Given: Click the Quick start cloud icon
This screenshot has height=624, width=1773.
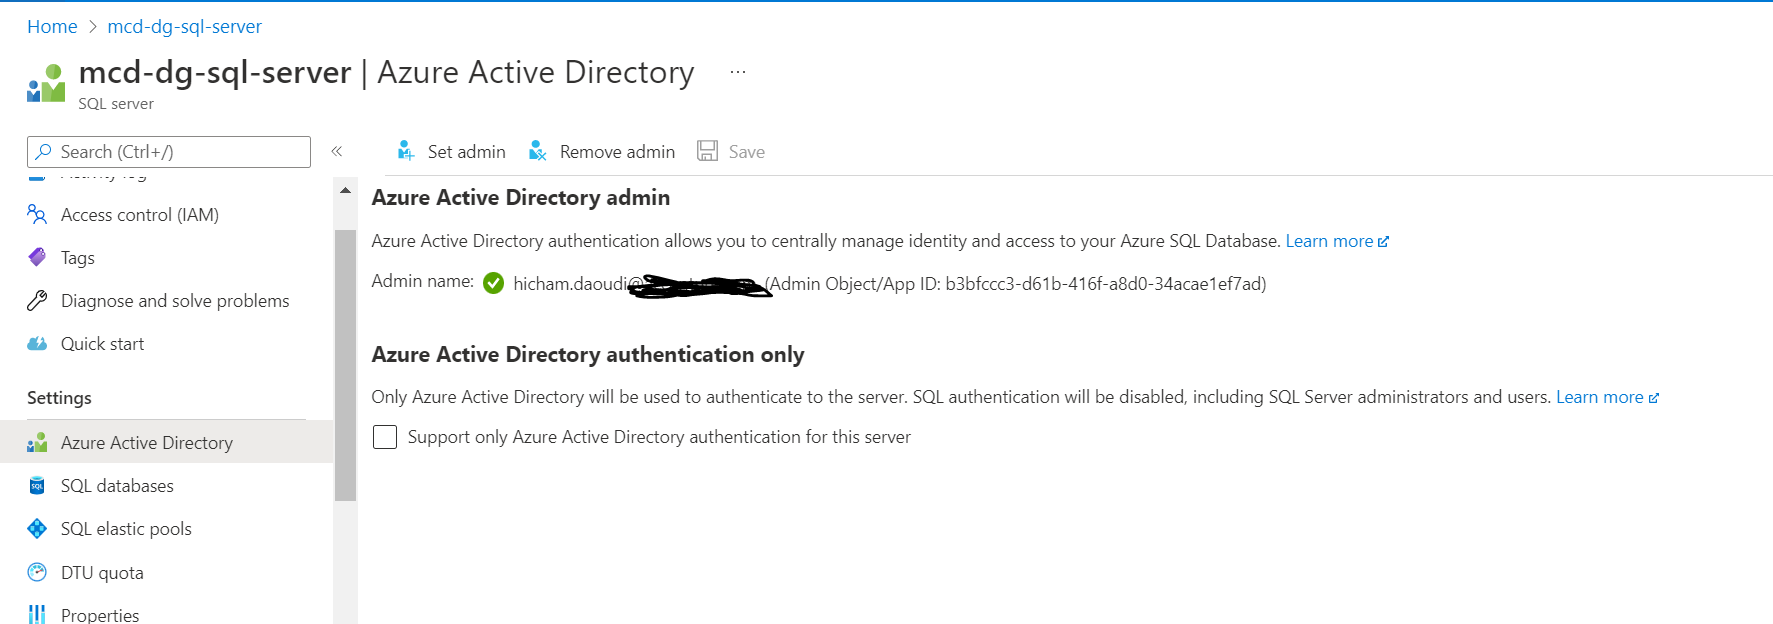Looking at the screenshot, I should click(37, 343).
